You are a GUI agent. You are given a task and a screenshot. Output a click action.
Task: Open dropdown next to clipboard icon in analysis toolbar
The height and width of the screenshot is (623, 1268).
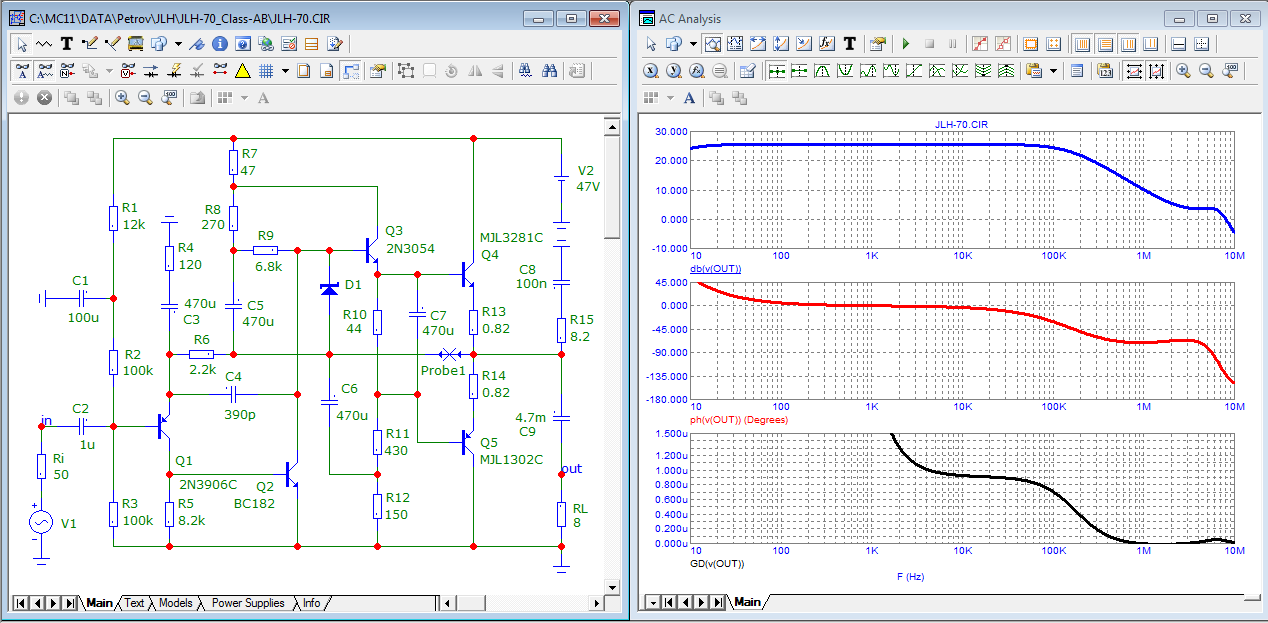1053,71
